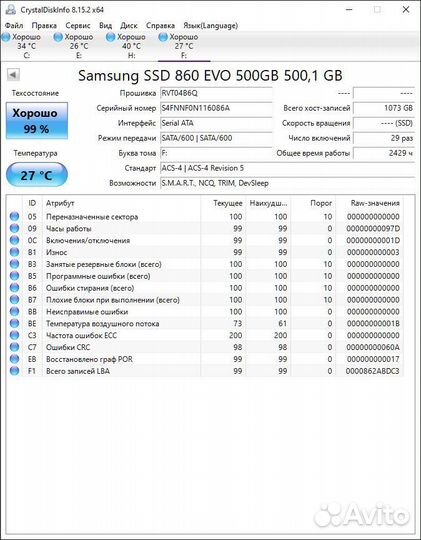Screen dimensions: 421x540
Task: Click the Число включений value 29 раз
Action: point(384,138)
